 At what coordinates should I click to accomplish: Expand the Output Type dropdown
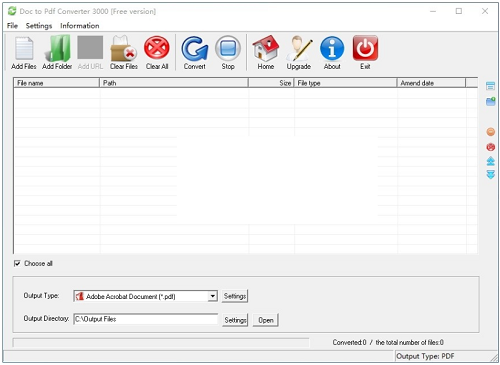click(212, 296)
